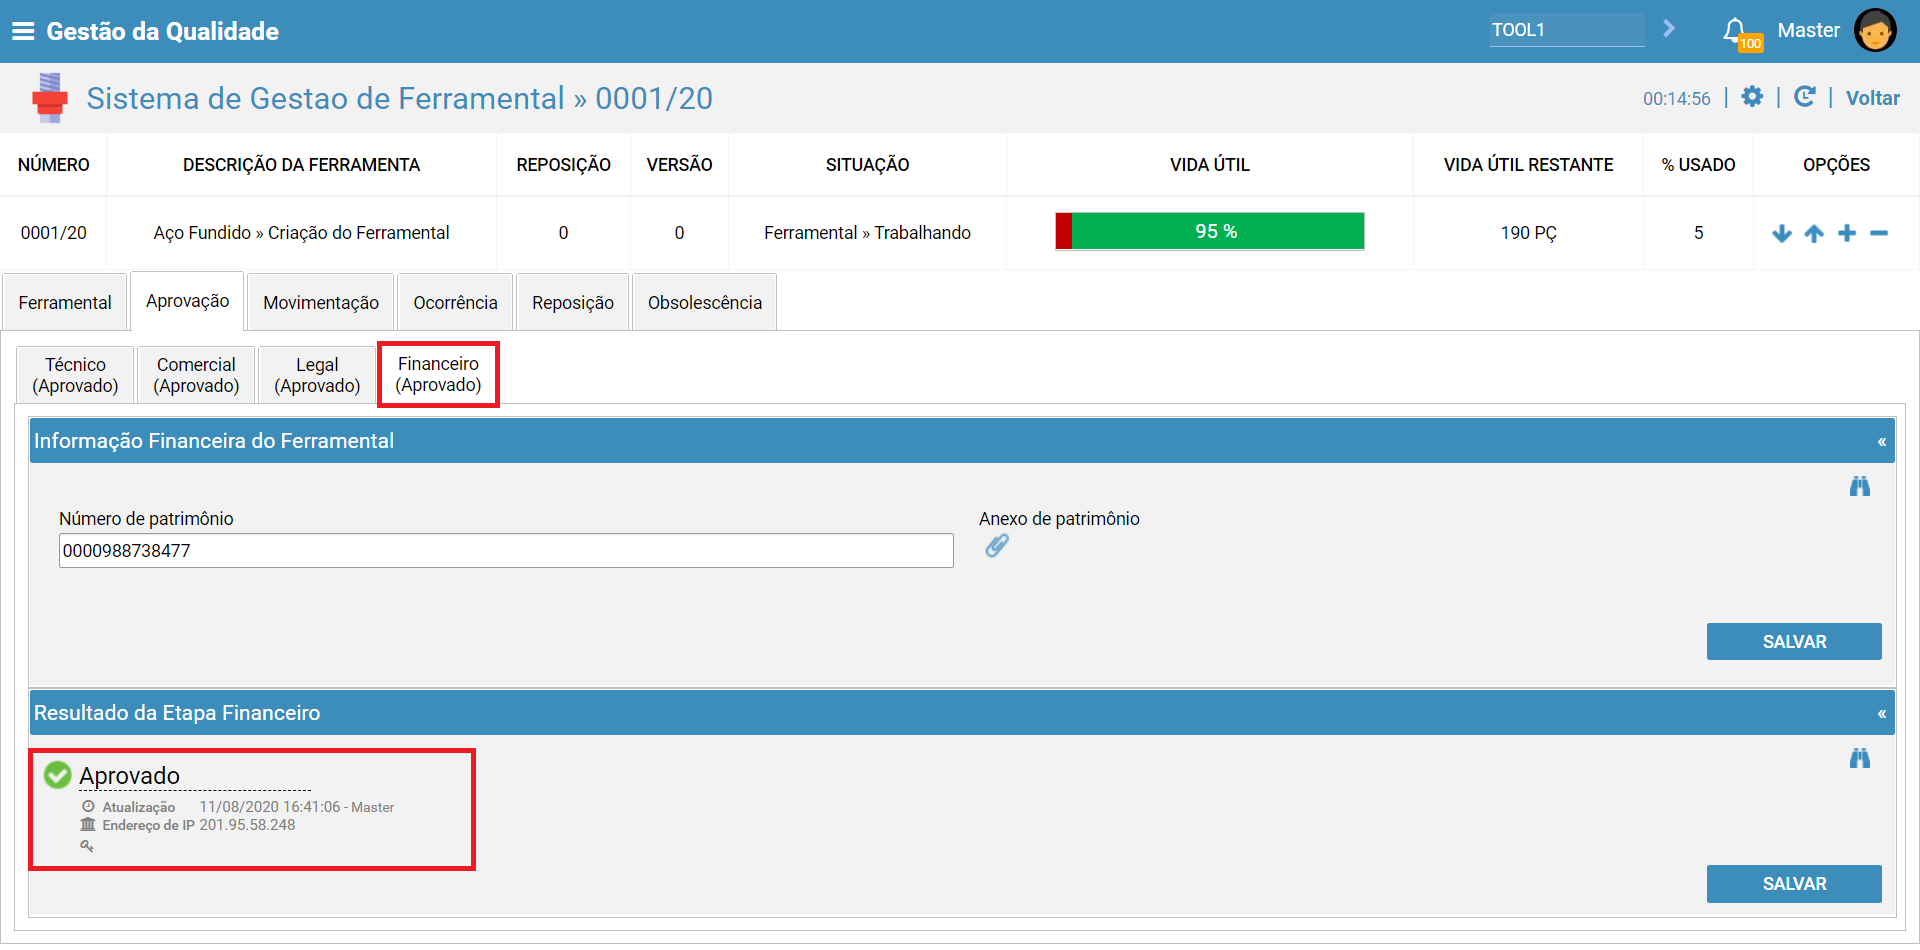The width and height of the screenshot is (1920, 950).
Task: Open the Obsolescência tab
Action: pos(705,302)
